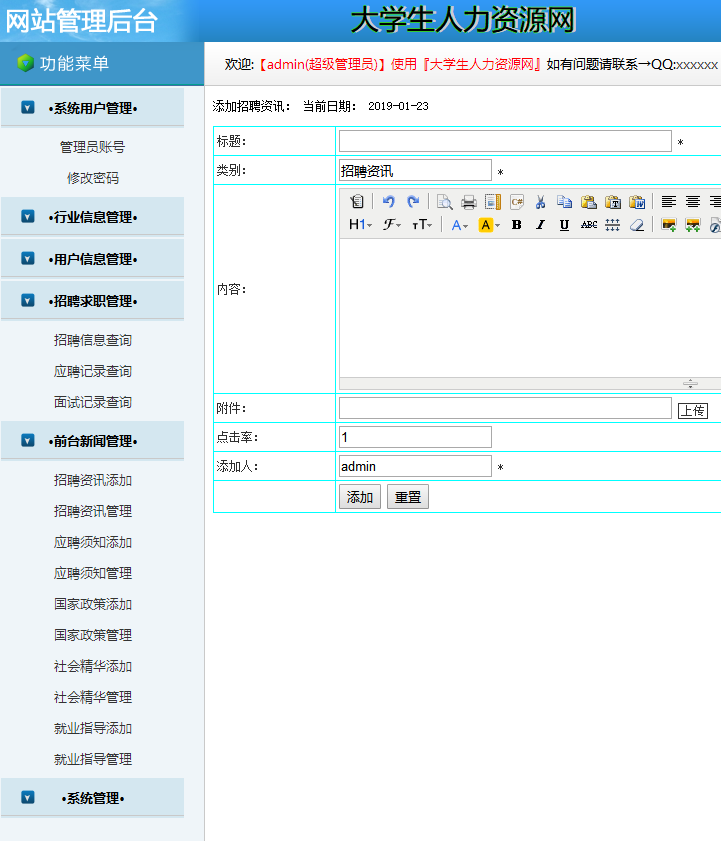
Task: Click the 上传 upload button
Action: pyautogui.click(x=693, y=411)
